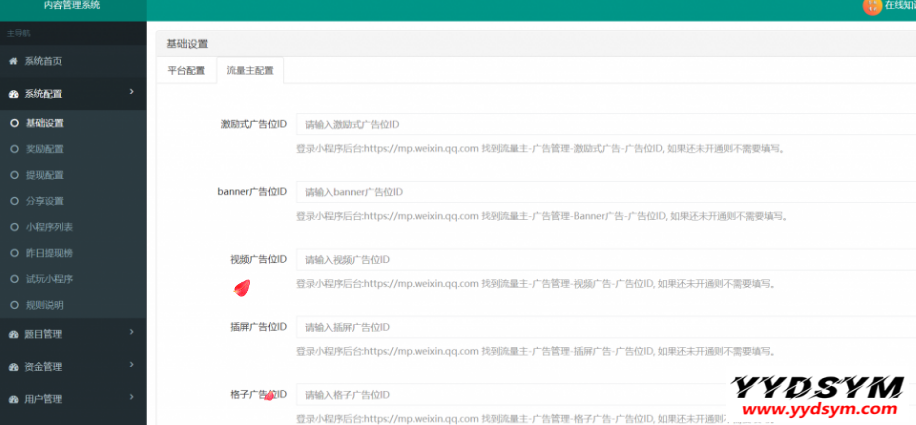Click the user avatar in top bar
Viewport: 916px width, 425px height.
coord(873,6)
